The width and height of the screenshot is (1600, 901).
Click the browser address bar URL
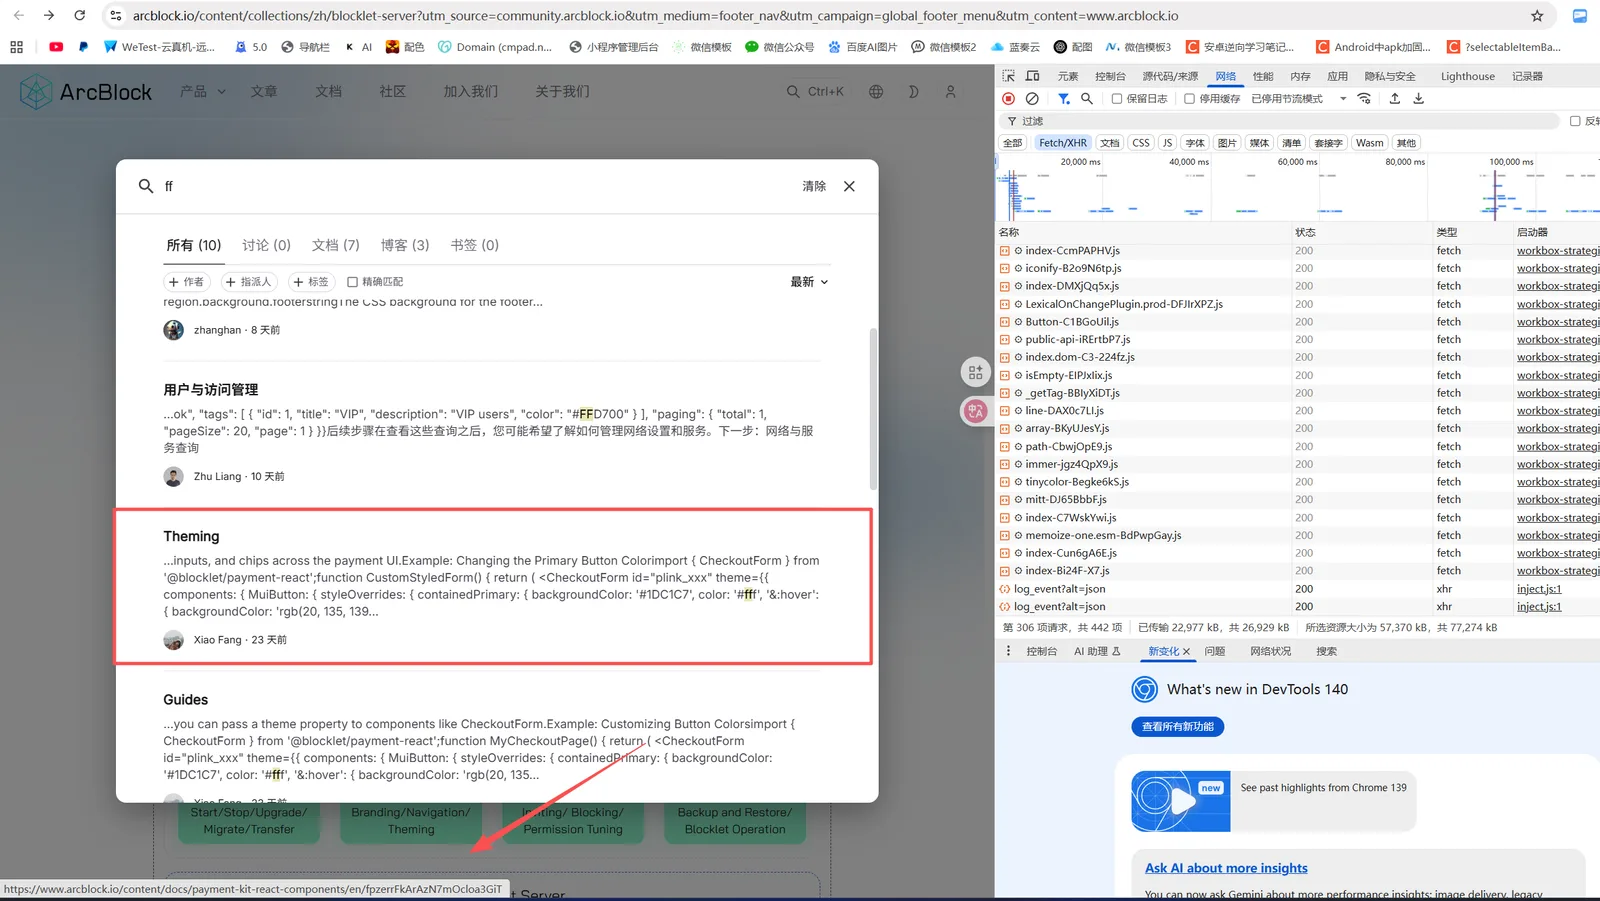(x=655, y=16)
